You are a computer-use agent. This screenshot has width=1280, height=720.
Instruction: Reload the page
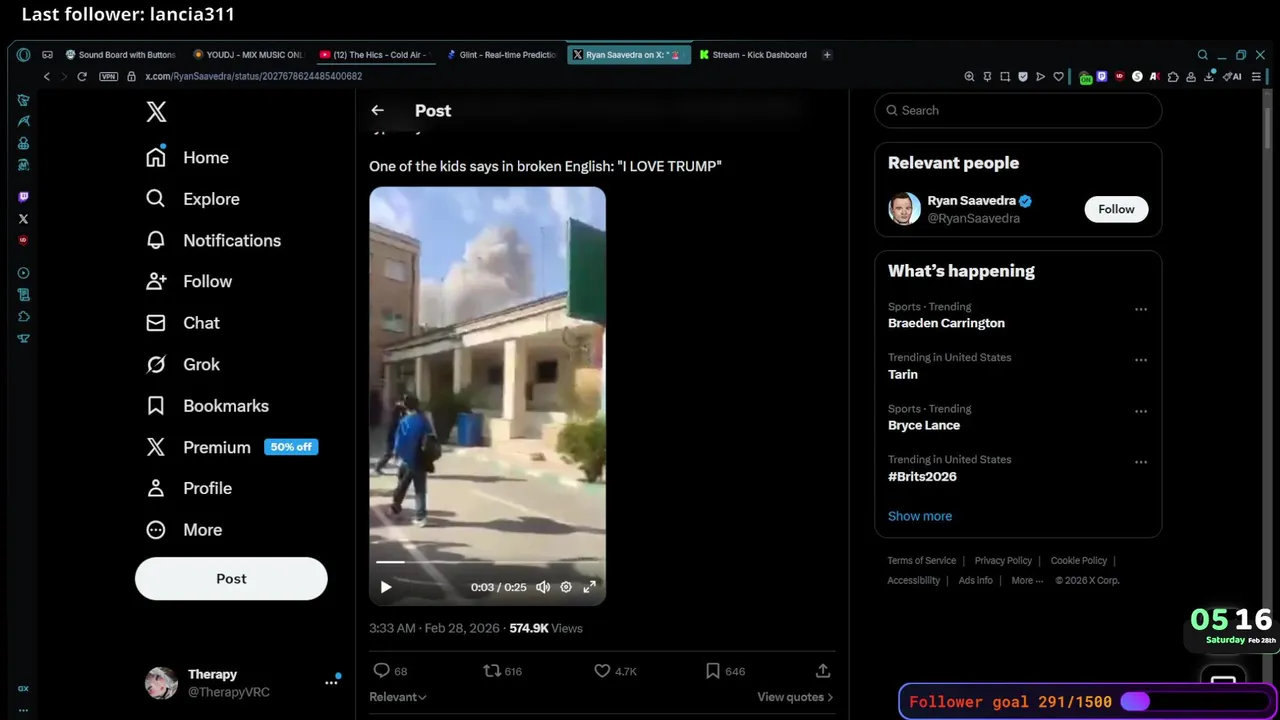pyautogui.click(x=82, y=76)
